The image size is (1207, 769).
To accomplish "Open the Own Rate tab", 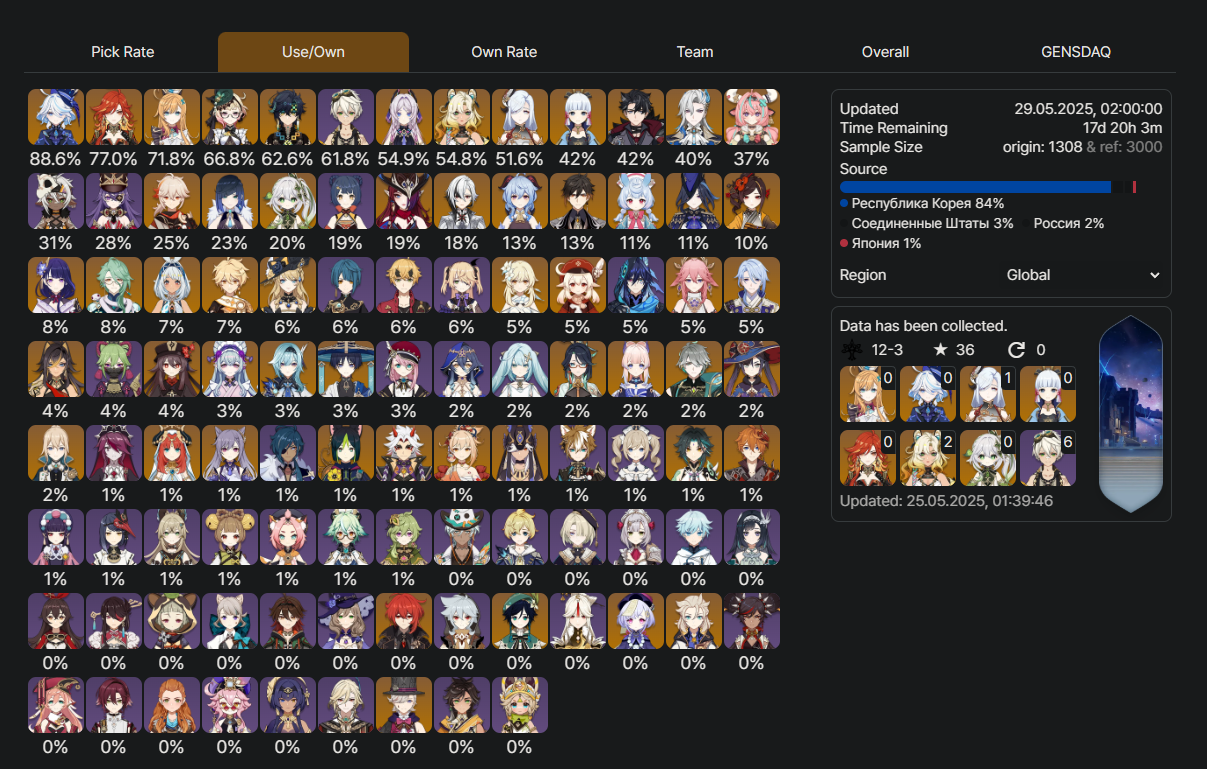I will coord(504,52).
